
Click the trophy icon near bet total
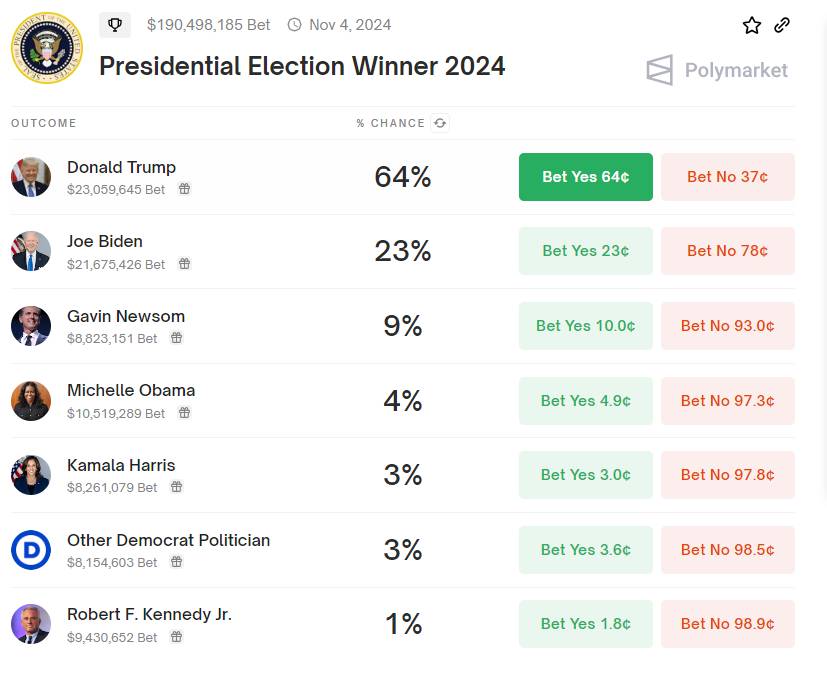point(115,24)
